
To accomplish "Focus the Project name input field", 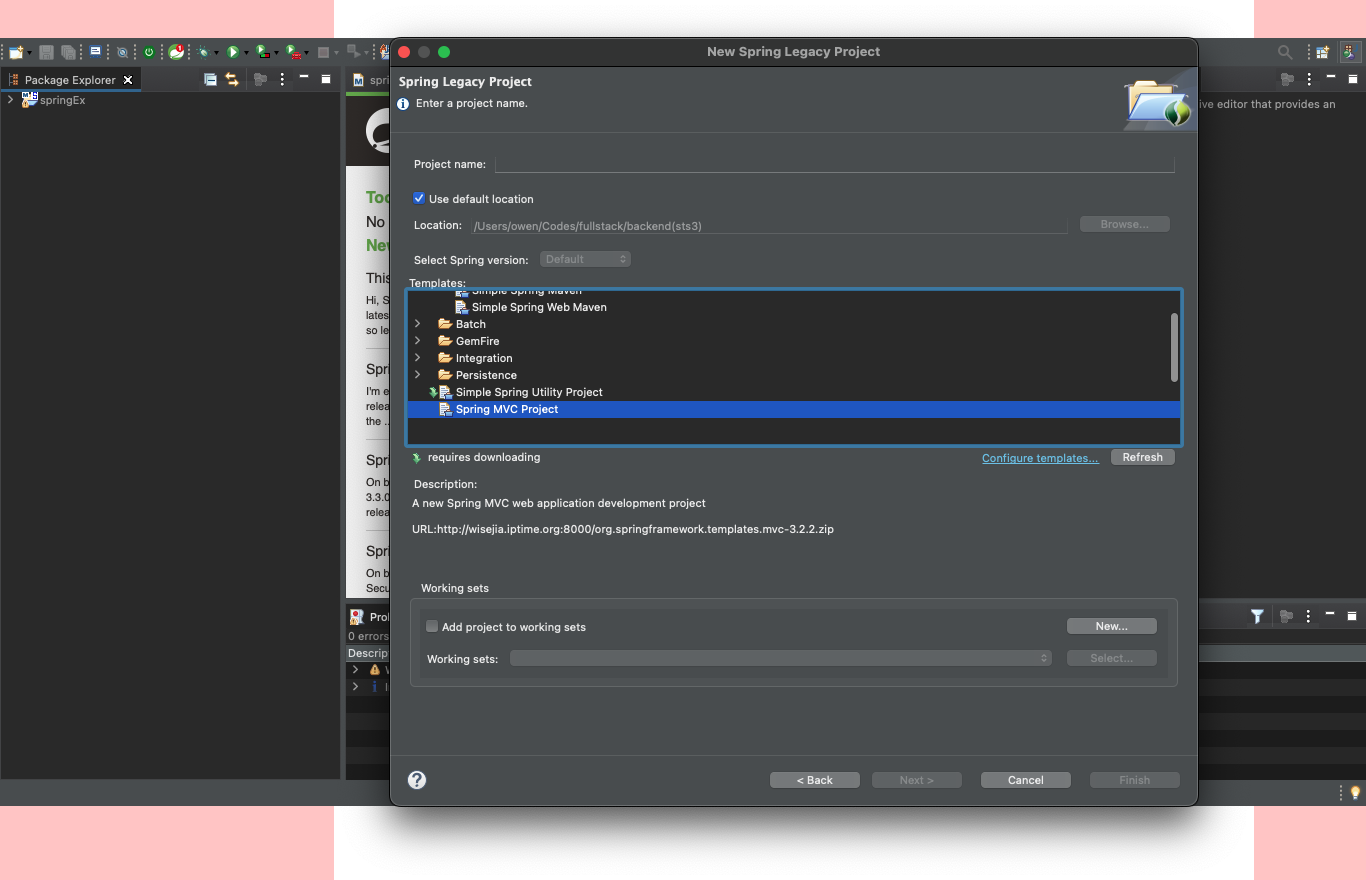I will (834, 164).
